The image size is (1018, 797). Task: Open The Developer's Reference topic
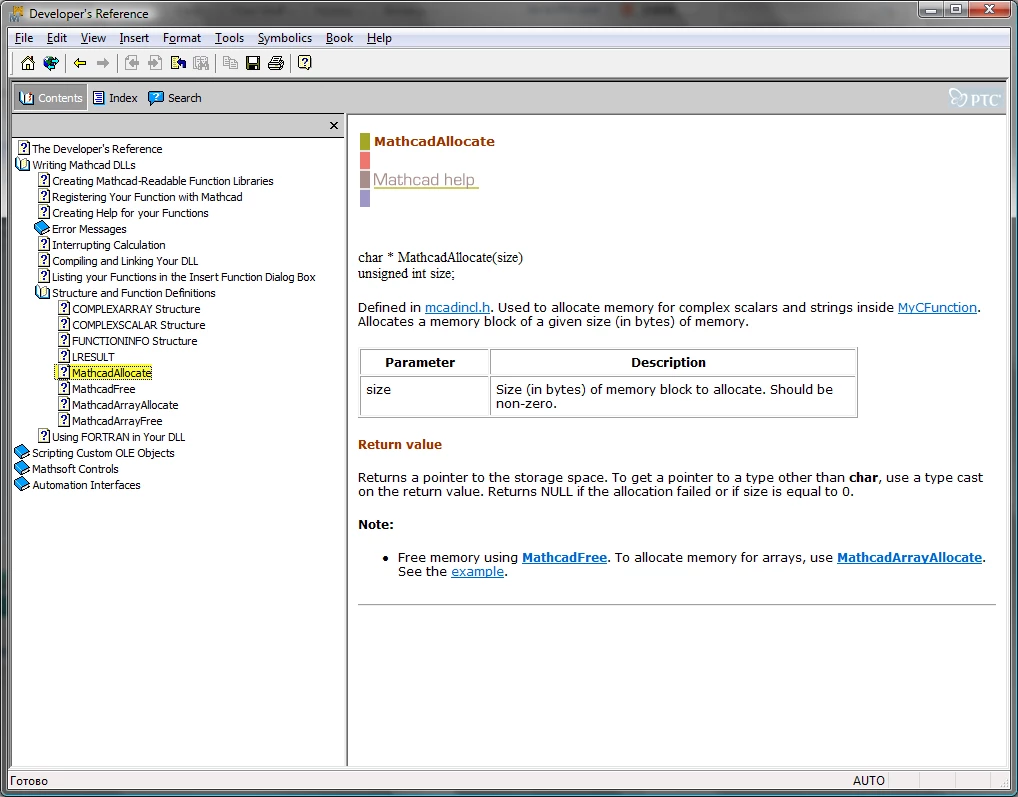click(97, 149)
